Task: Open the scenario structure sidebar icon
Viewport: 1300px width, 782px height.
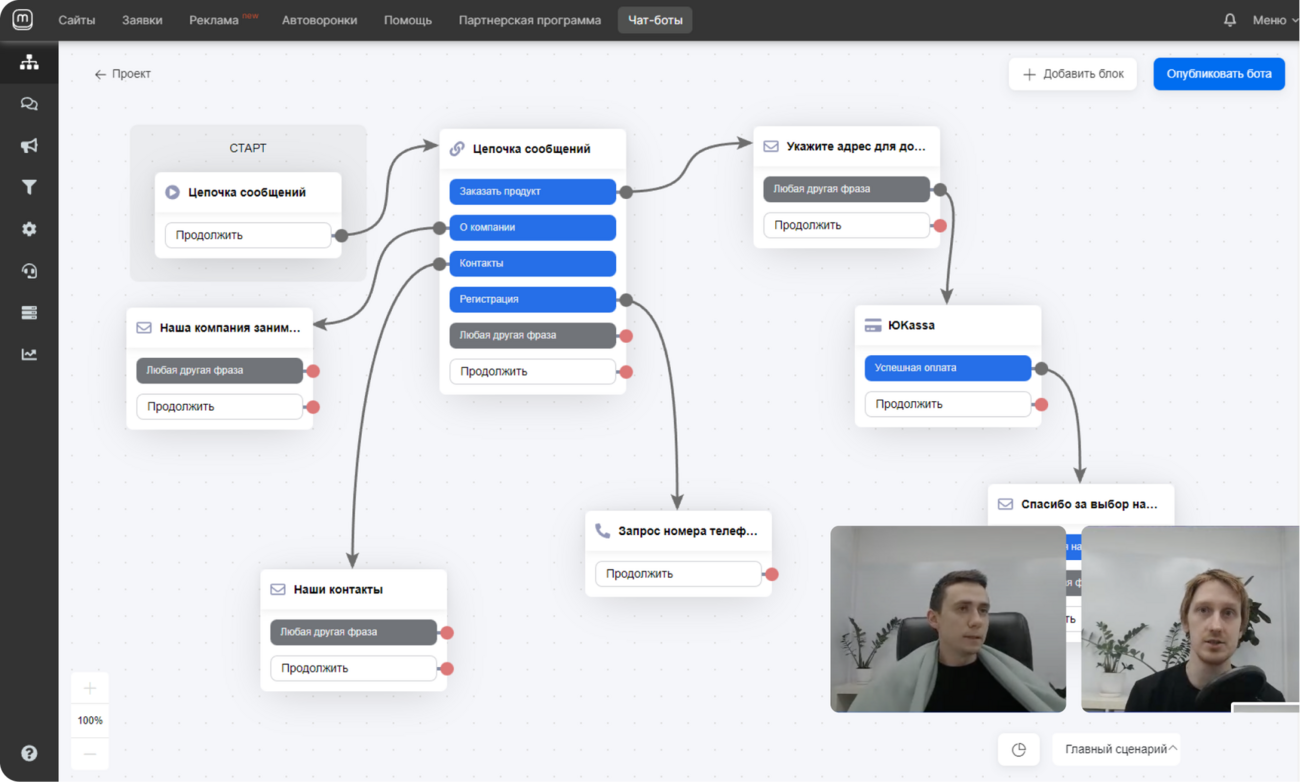Action: click(x=29, y=62)
